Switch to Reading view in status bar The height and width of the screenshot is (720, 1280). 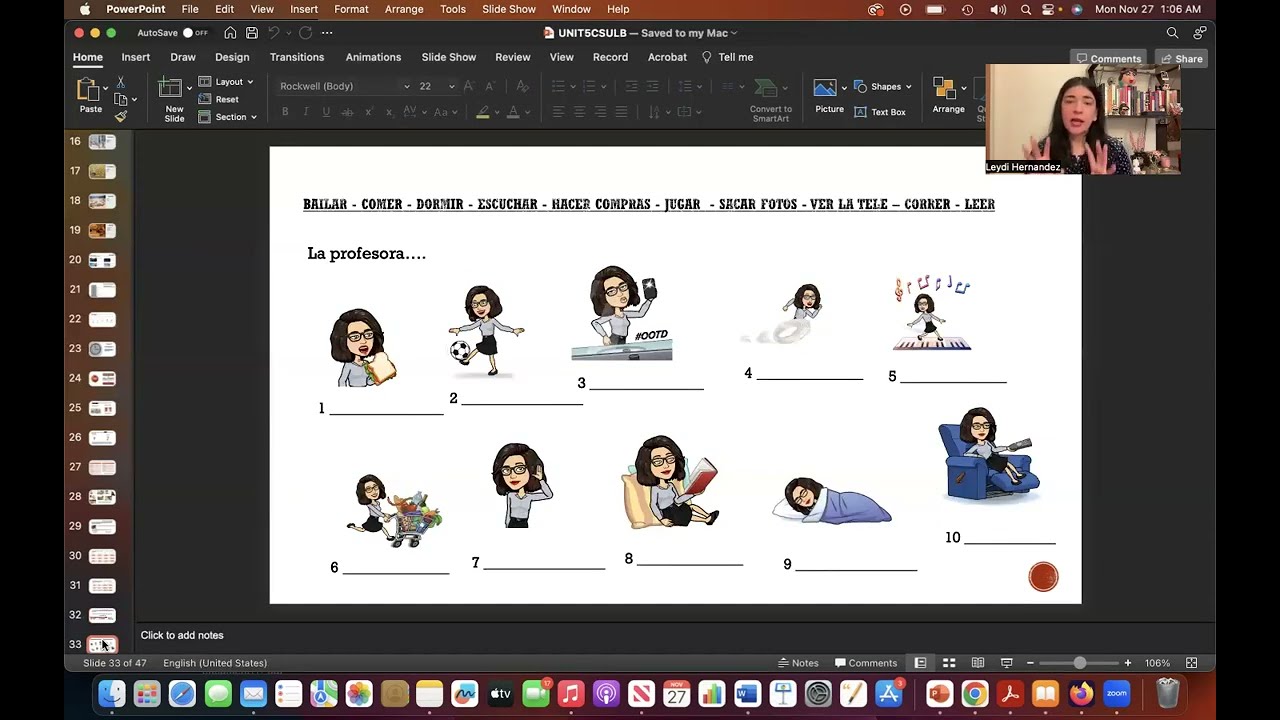point(978,663)
